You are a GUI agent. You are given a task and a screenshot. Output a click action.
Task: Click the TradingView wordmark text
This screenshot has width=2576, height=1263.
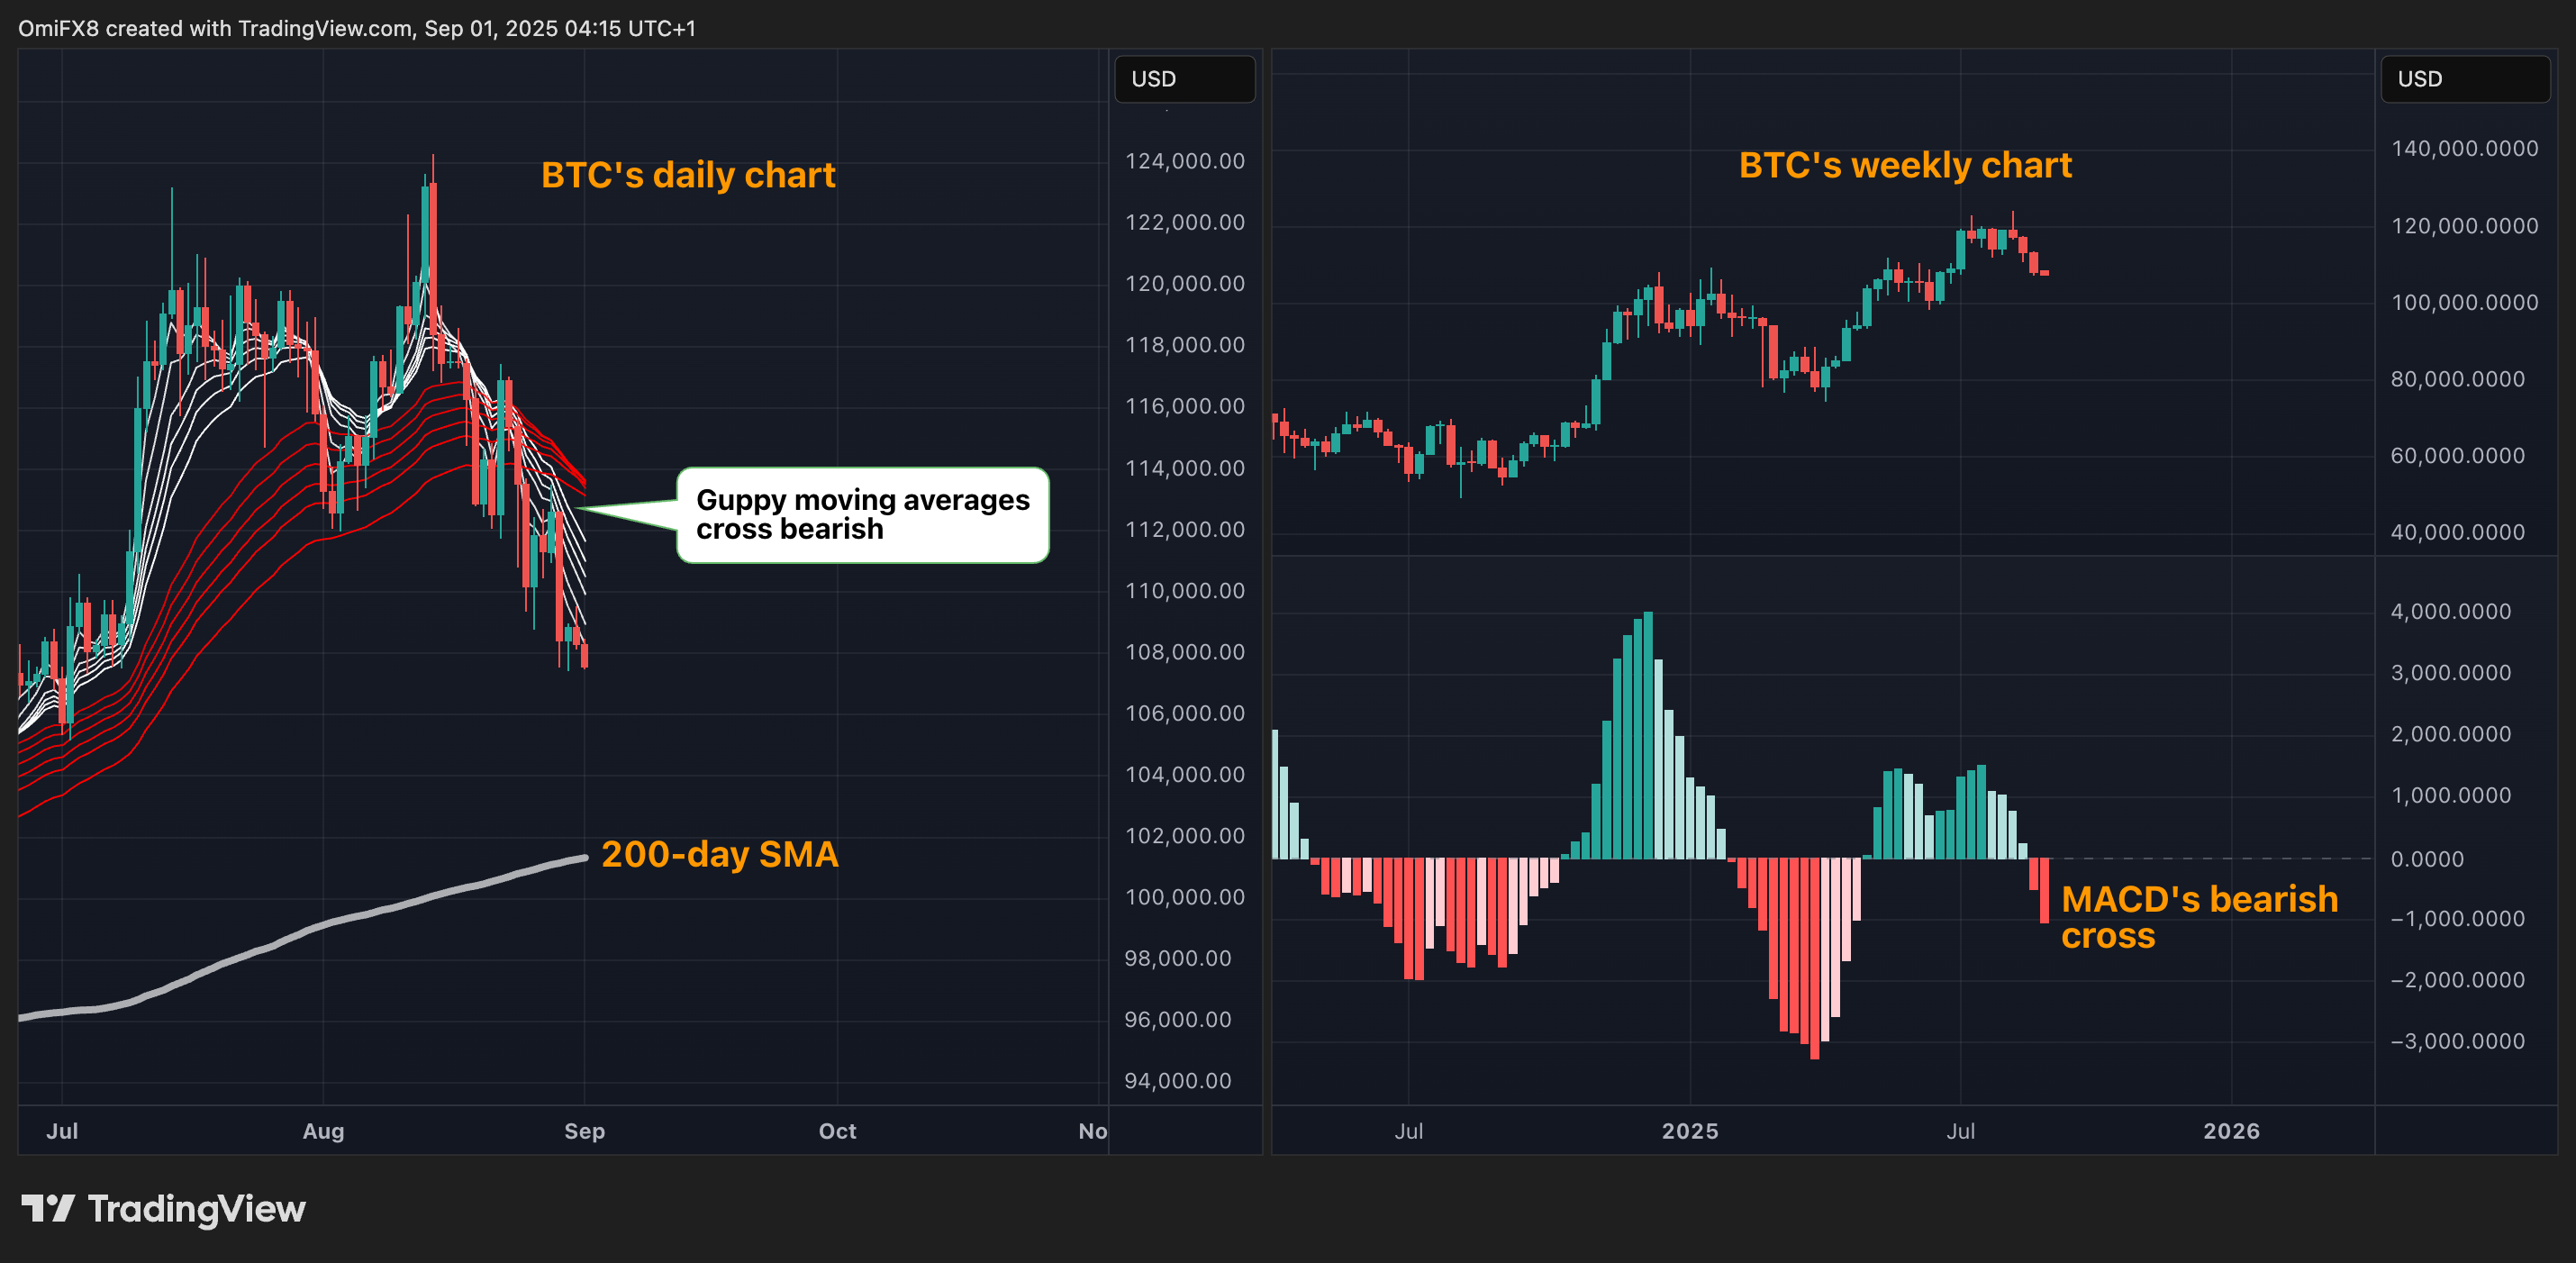tap(196, 1209)
